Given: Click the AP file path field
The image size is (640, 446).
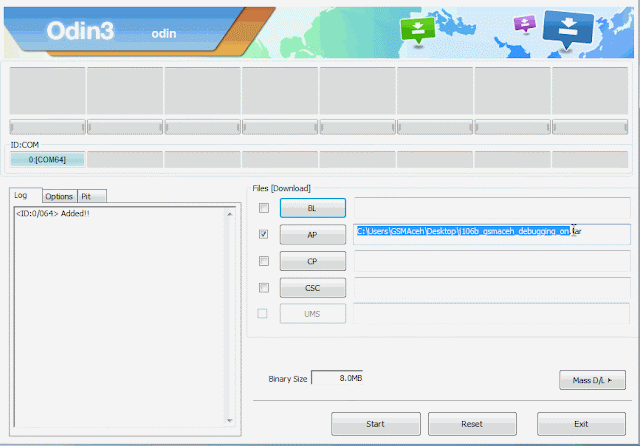Looking at the screenshot, I should pos(492,234).
